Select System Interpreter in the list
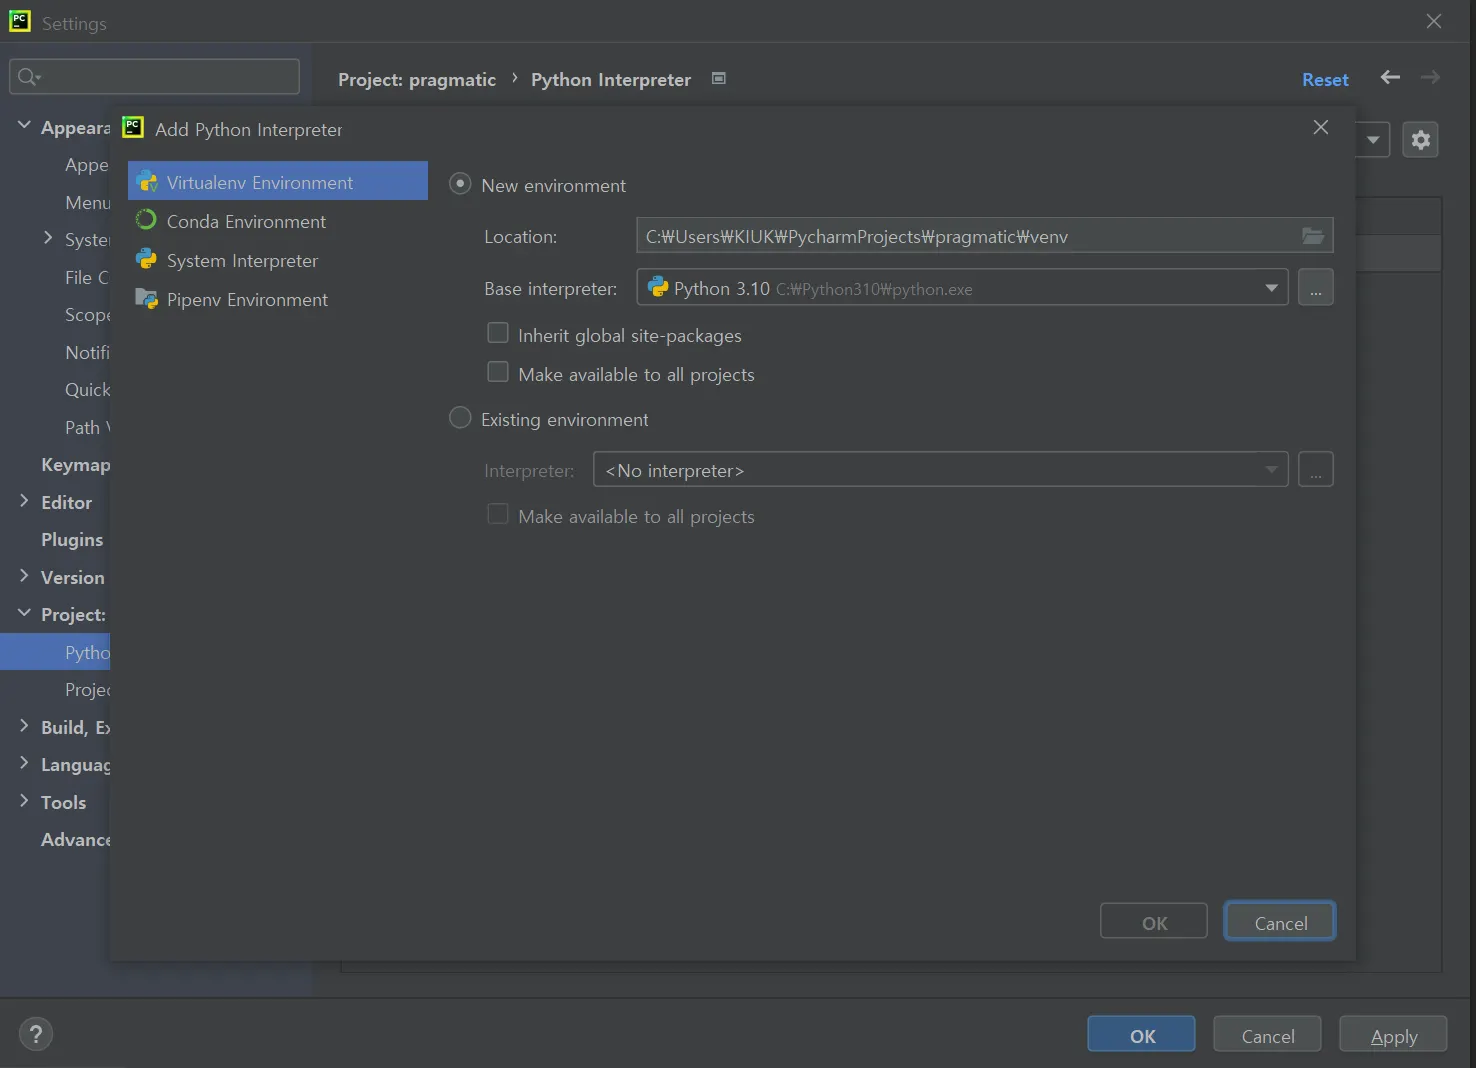Viewport: 1476px width, 1068px height. 242,261
